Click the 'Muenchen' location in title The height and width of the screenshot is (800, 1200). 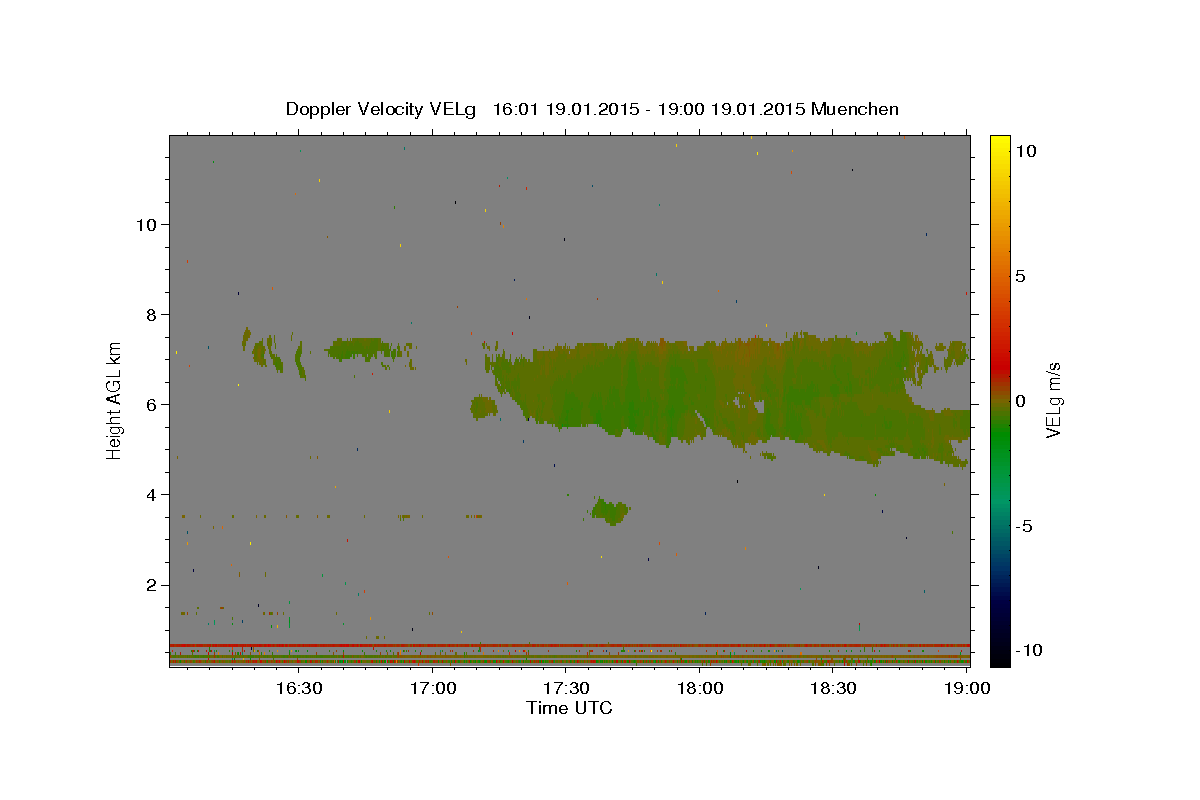click(x=855, y=109)
